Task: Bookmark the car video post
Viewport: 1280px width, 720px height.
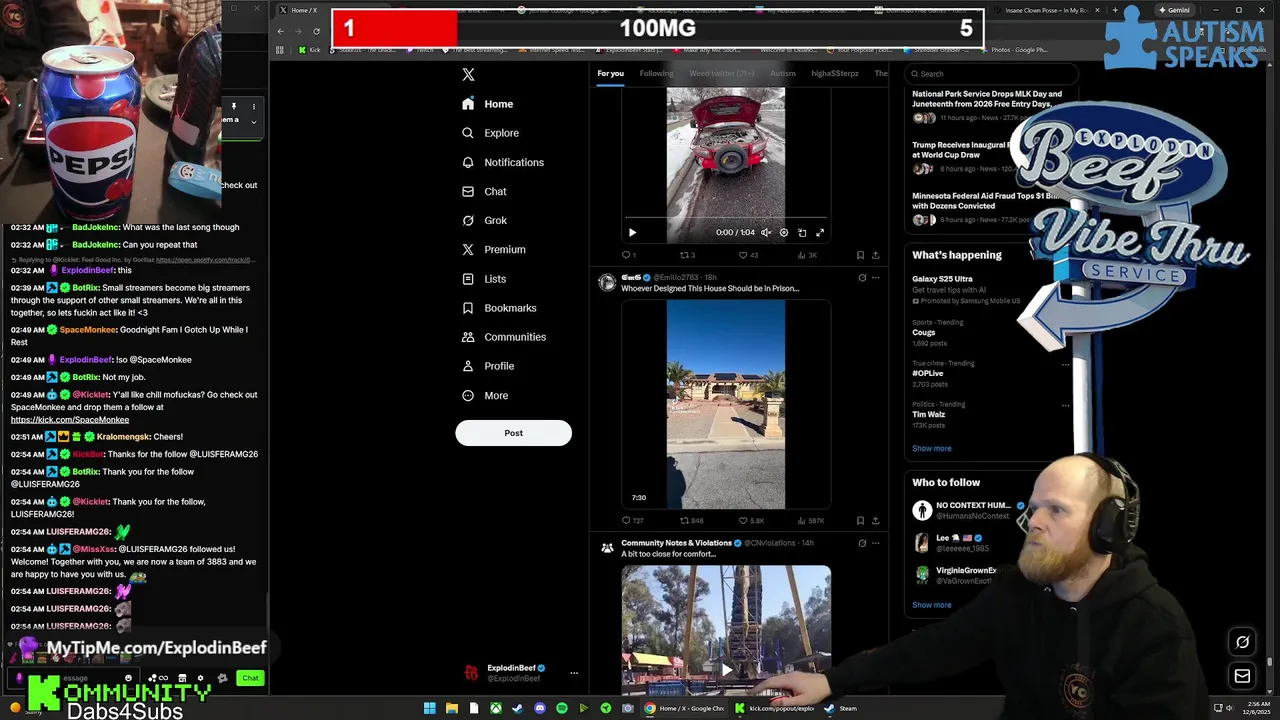Action: [x=860, y=255]
